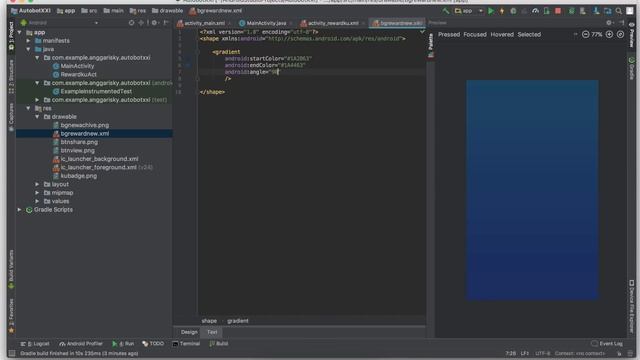Click the Debug app bug icon
The width and height of the screenshot is (640, 360).
(x=513, y=11)
